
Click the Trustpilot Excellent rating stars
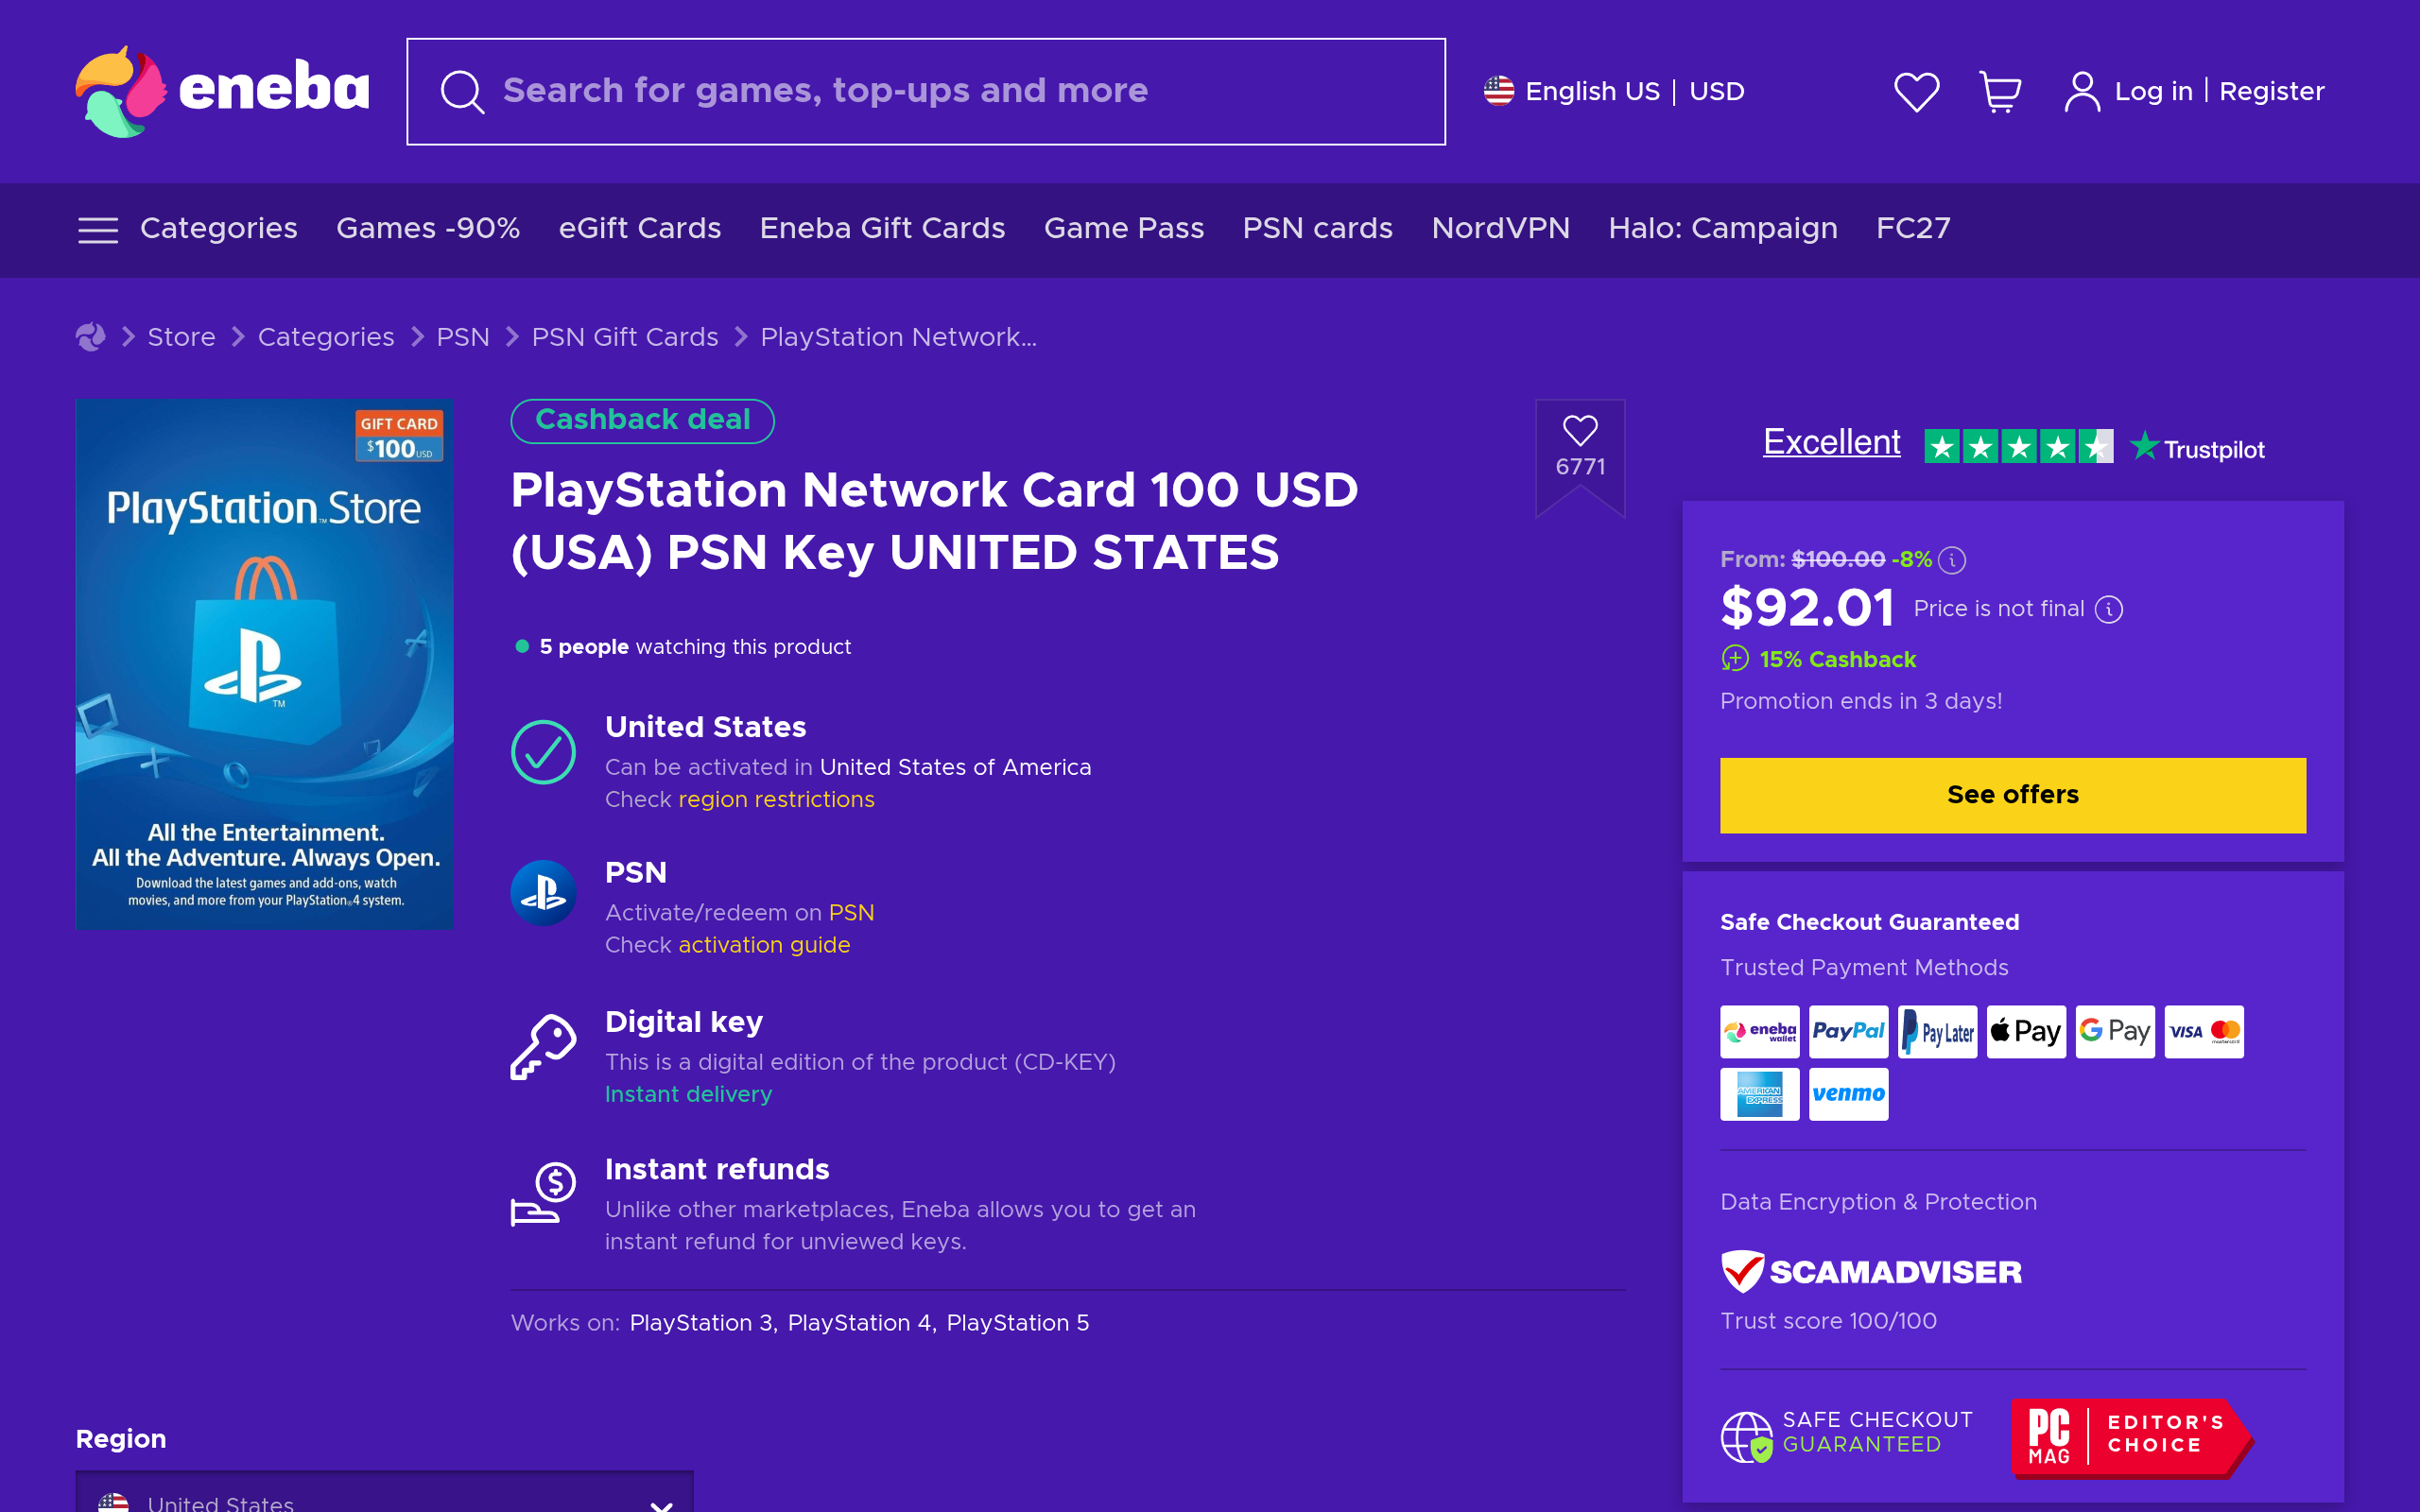[x=2018, y=446]
